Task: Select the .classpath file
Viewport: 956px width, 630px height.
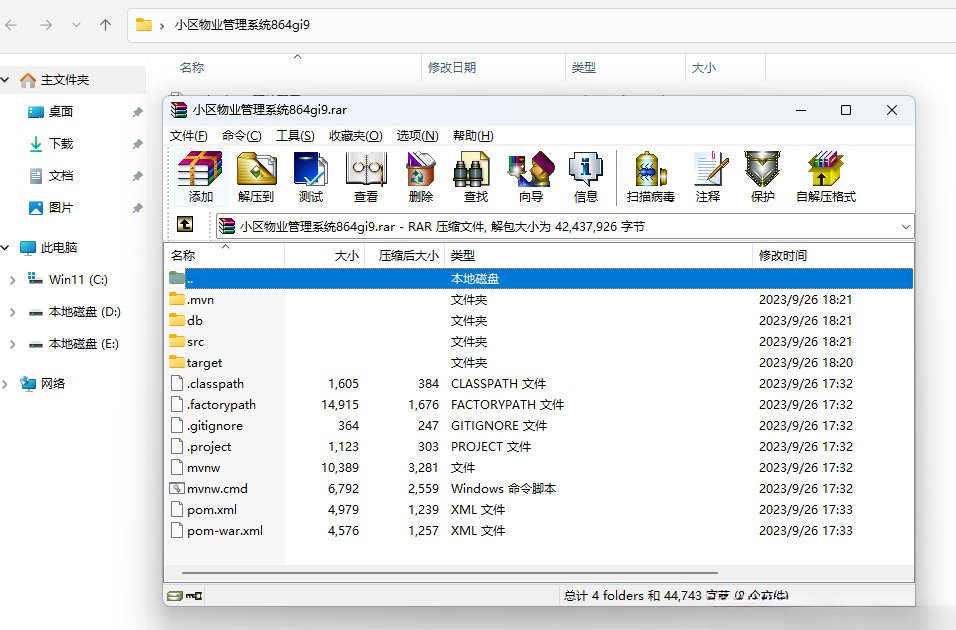Action: [539, 384]
